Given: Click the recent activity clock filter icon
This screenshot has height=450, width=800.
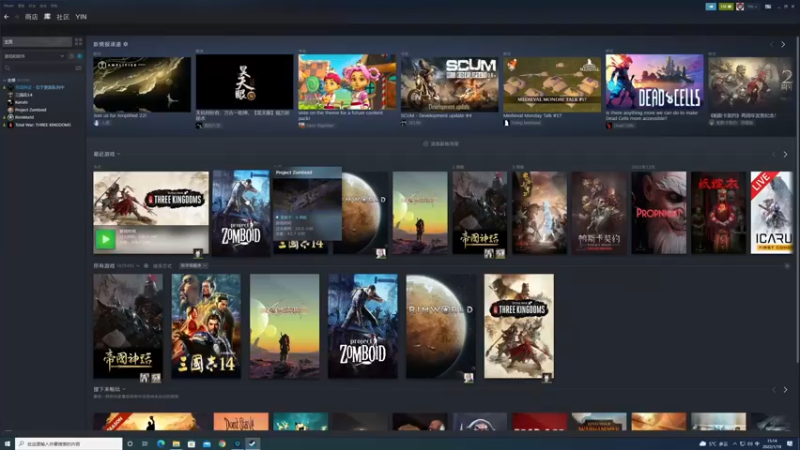Looking at the screenshot, I should coord(71,56).
